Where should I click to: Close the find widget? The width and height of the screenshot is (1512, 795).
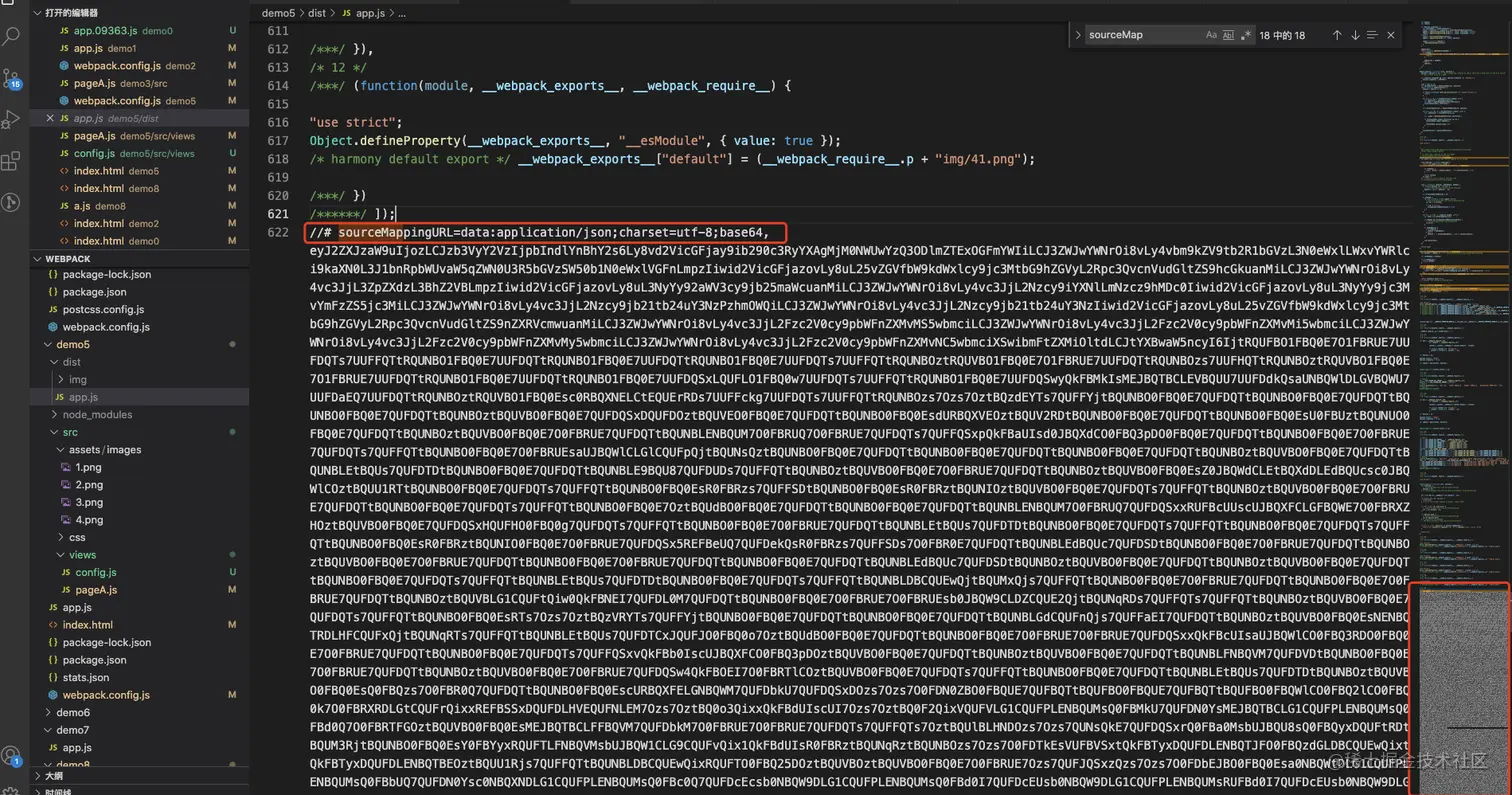click(1391, 35)
